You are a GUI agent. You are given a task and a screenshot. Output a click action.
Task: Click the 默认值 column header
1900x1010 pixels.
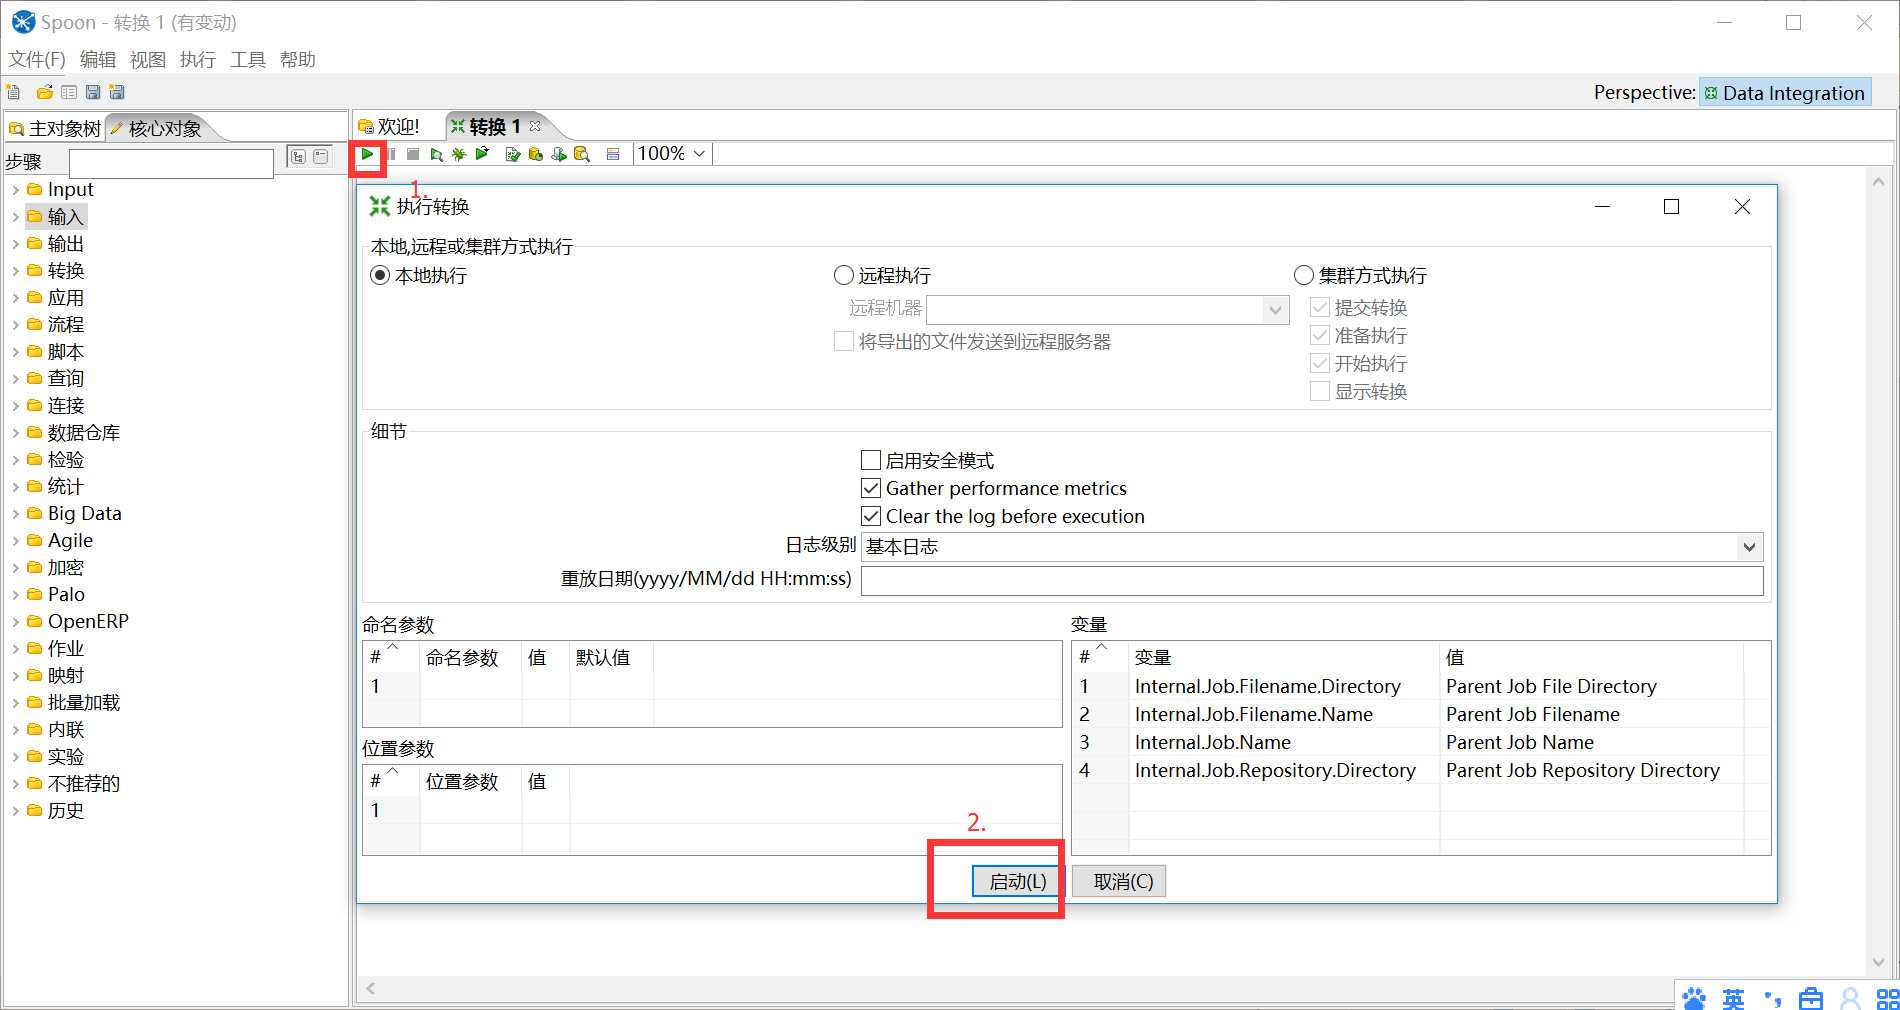(x=611, y=657)
